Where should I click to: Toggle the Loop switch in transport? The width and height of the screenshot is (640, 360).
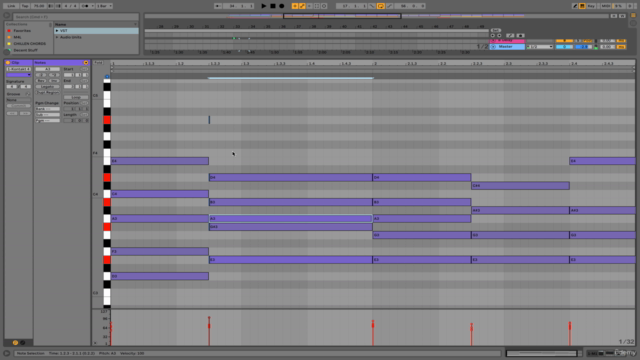pyautogui.click(x=380, y=6)
